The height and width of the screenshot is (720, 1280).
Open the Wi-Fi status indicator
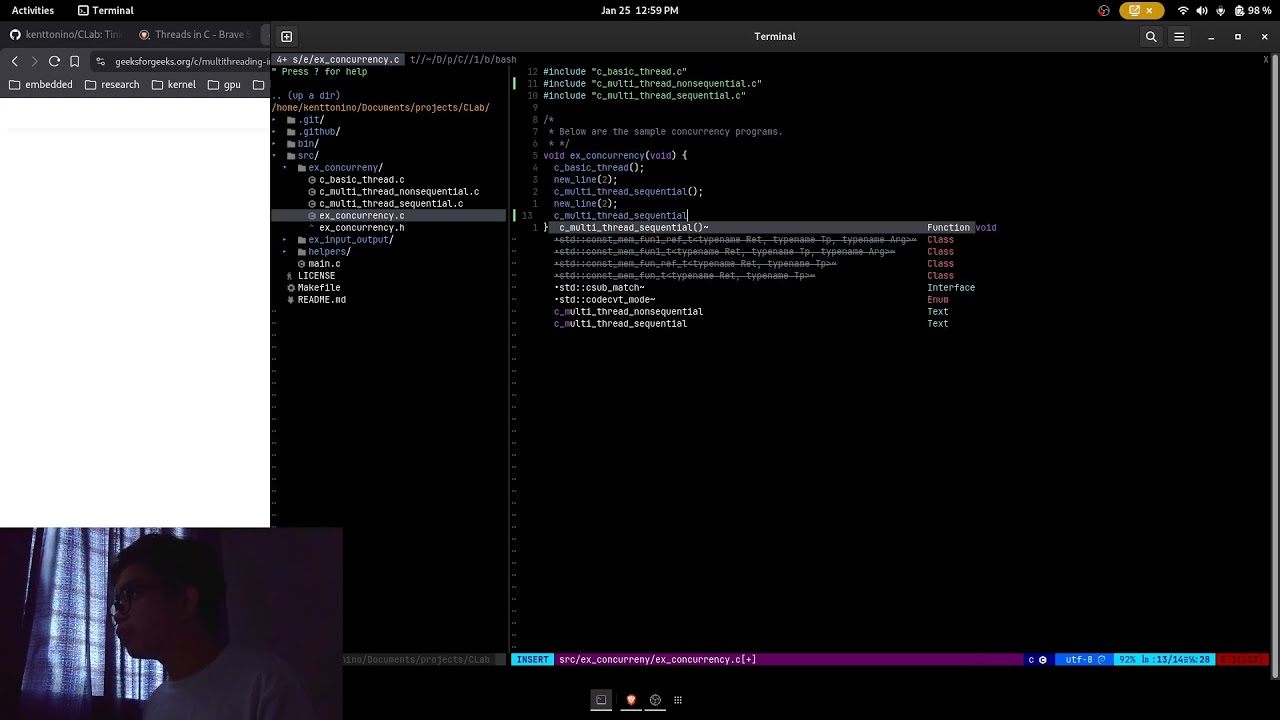coord(1183,11)
